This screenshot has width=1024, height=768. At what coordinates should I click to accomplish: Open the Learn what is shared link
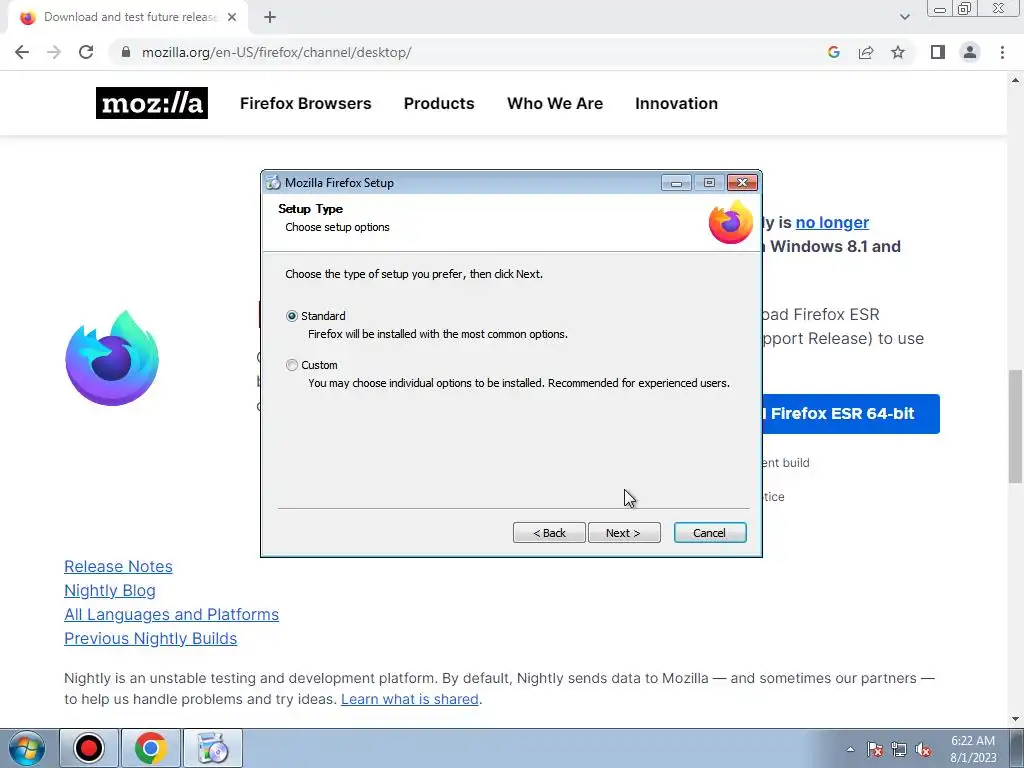[409, 699]
